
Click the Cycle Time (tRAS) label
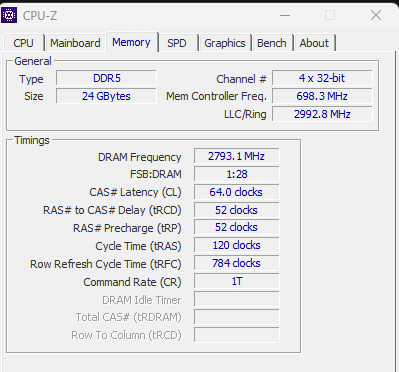[x=138, y=246]
